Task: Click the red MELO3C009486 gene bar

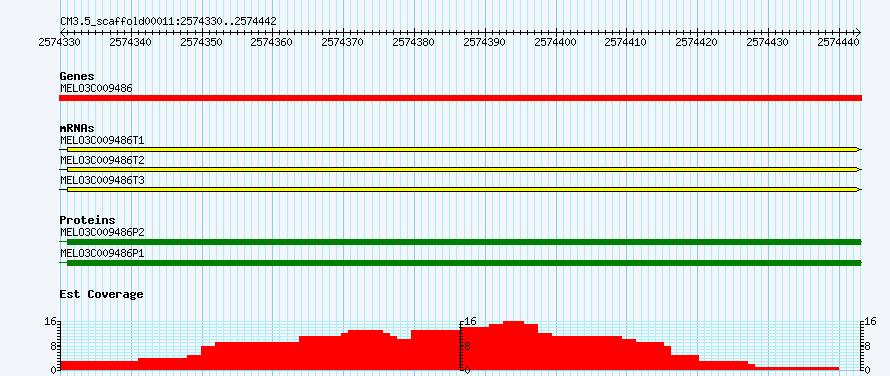Action: click(x=460, y=98)
